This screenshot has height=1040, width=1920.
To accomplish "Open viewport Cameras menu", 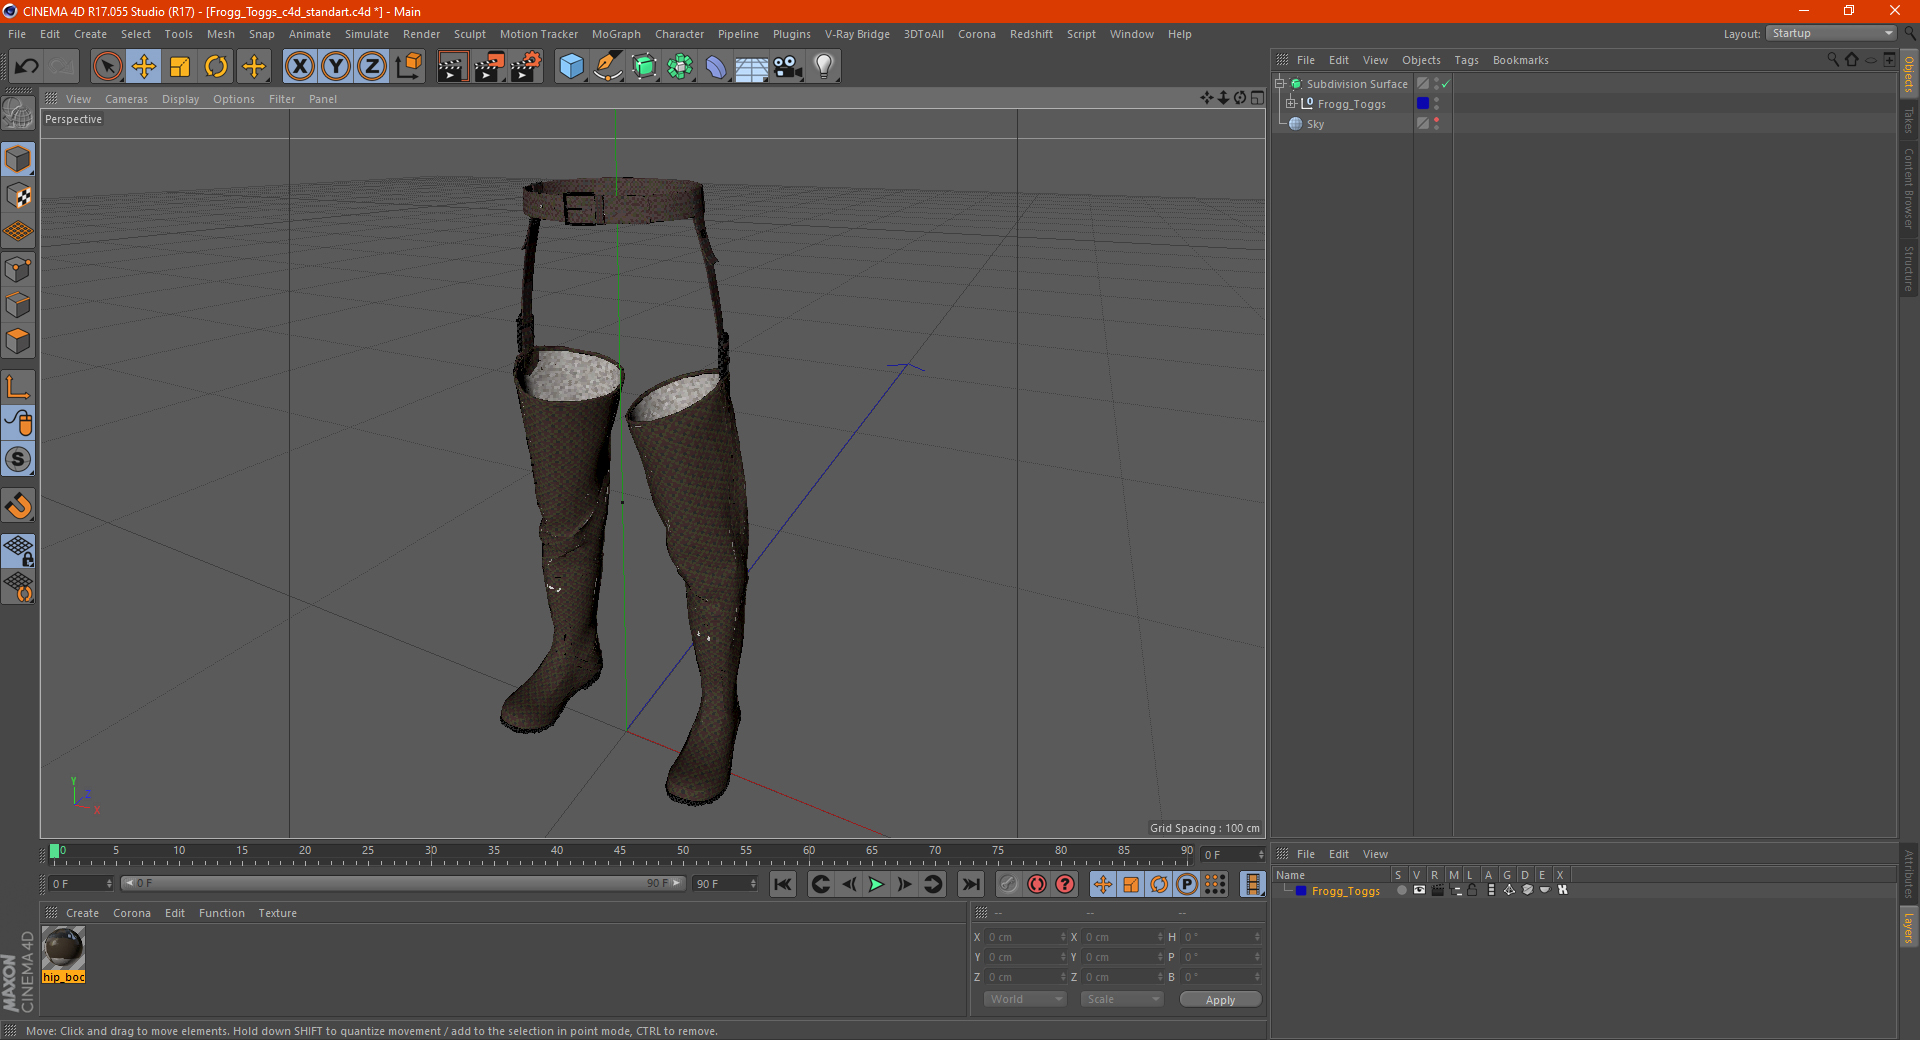I will click(126, 99).
